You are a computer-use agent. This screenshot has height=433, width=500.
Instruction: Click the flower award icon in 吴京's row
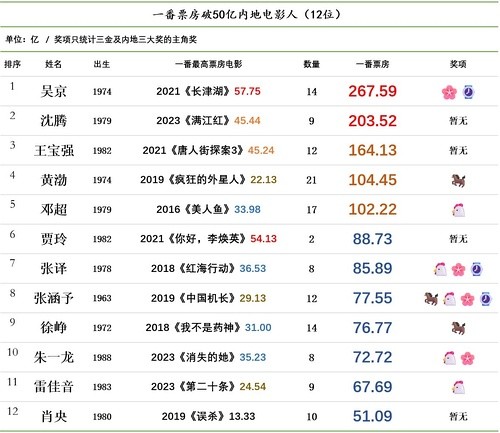(x=449, y=92)
